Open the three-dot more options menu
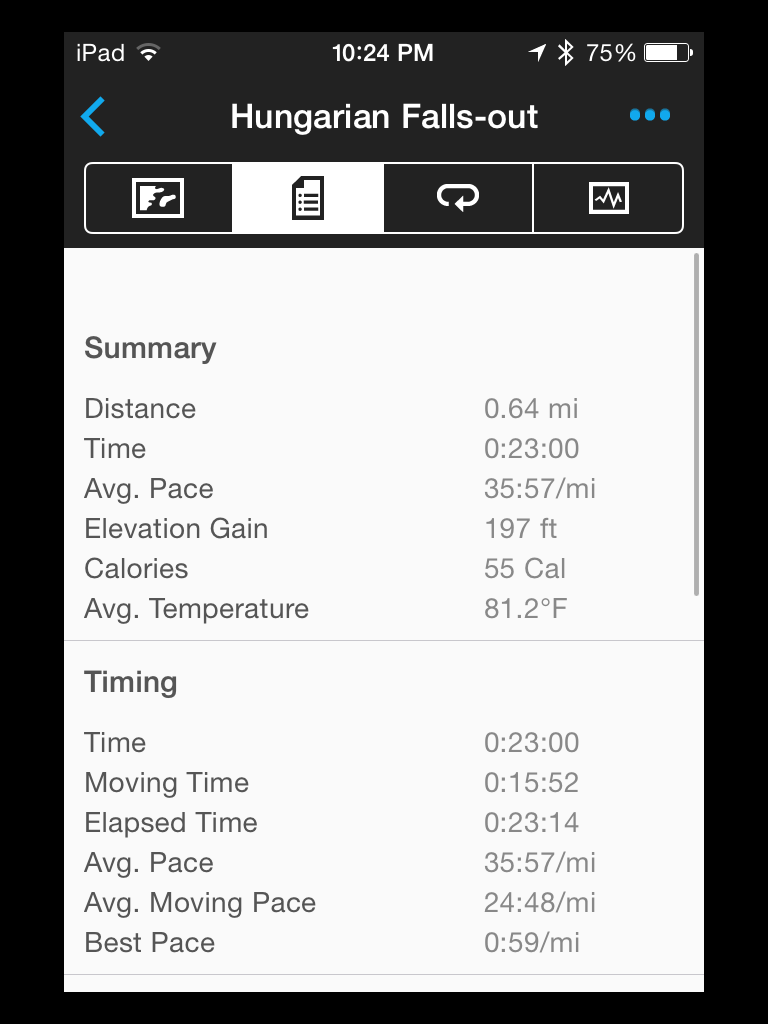768x1024 pixels. 650,116
